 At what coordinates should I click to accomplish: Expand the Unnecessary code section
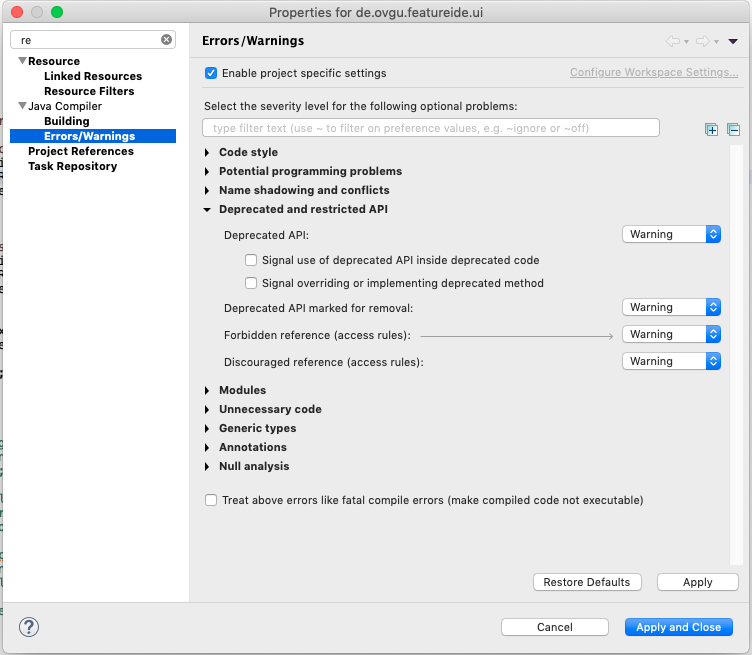(x=207, y=409)
